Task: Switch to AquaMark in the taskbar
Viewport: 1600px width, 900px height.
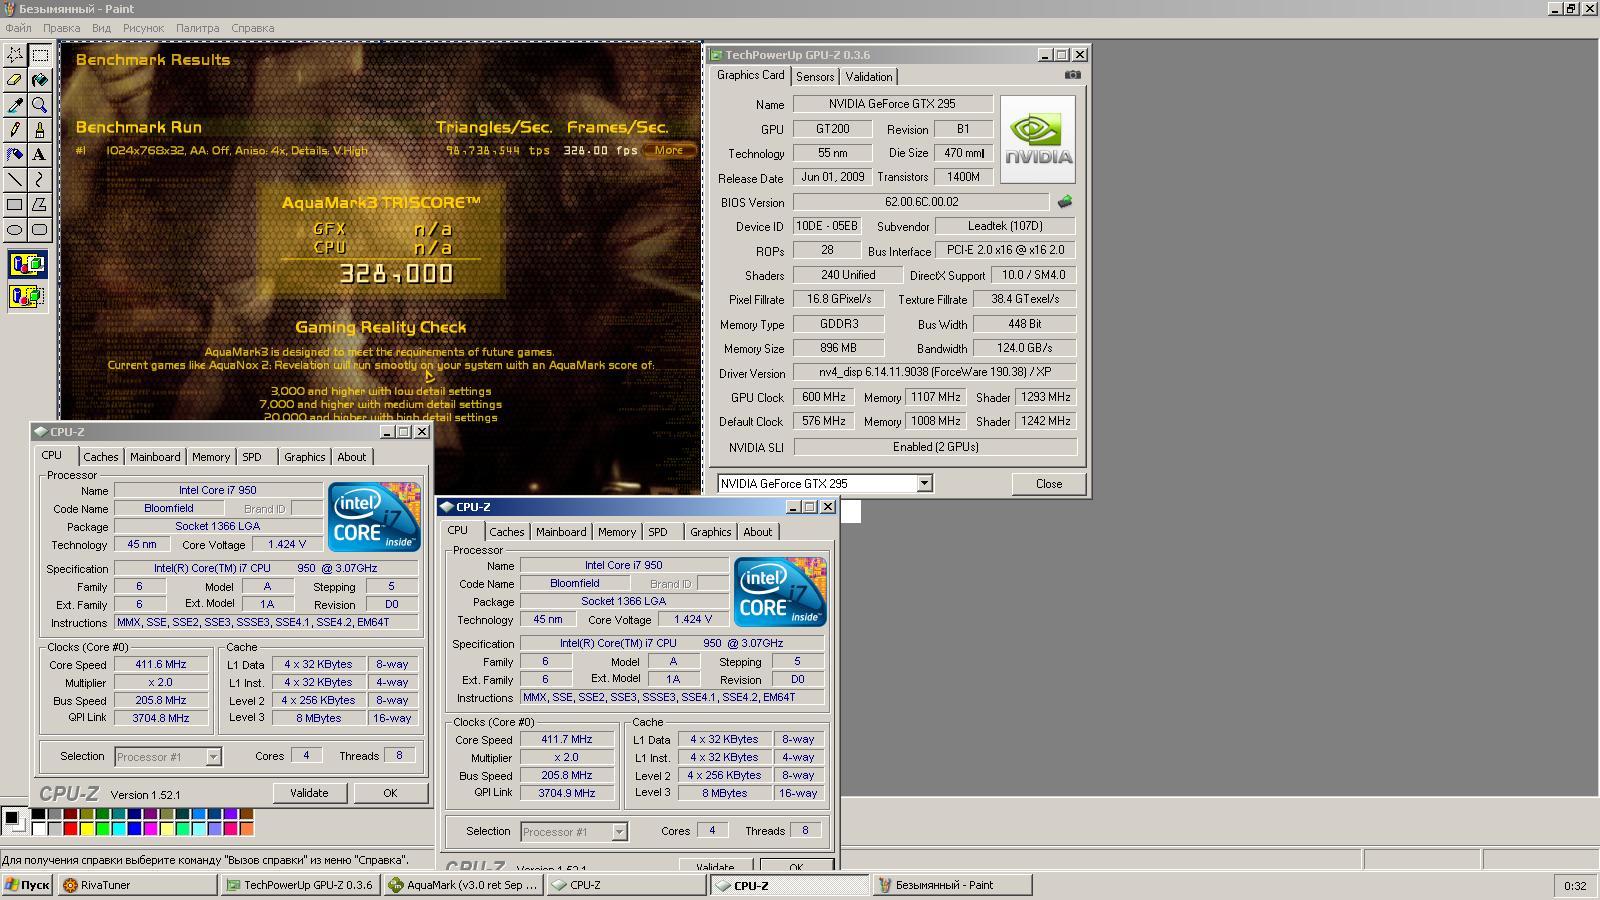Action: click(464, 885)
